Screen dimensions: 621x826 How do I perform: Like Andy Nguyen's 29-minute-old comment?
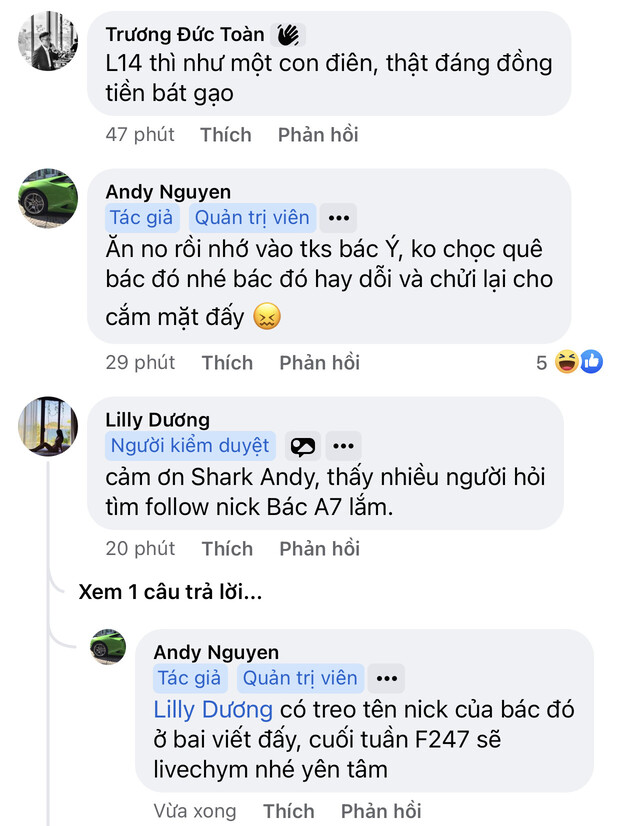pyautogui.click(x=226, y=362)
